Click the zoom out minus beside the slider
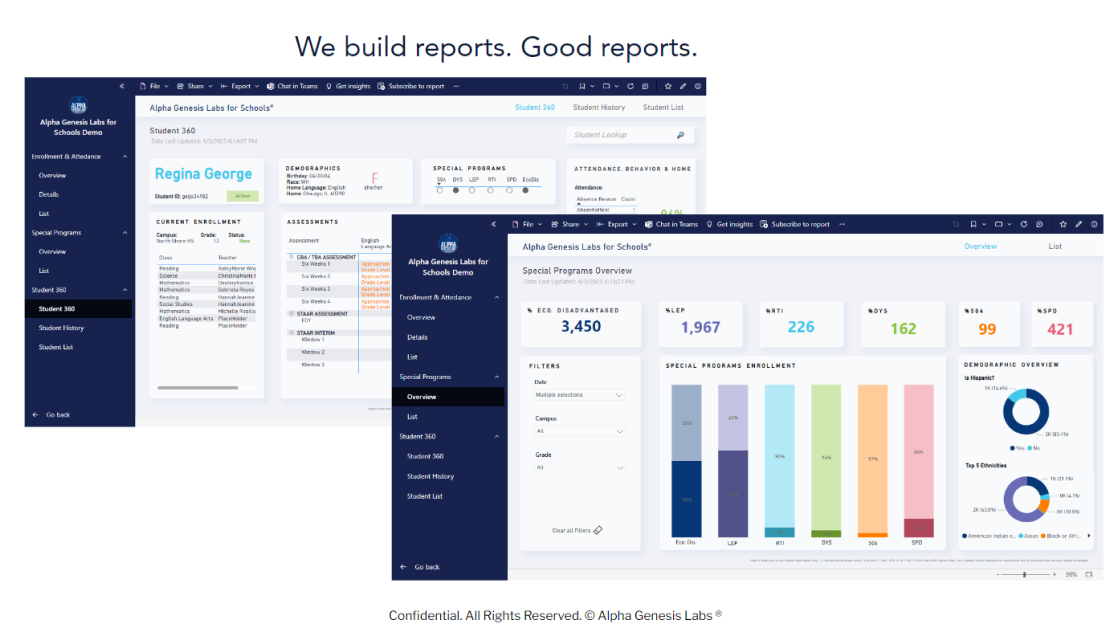The image size is (1114, 624). point(998,574)
